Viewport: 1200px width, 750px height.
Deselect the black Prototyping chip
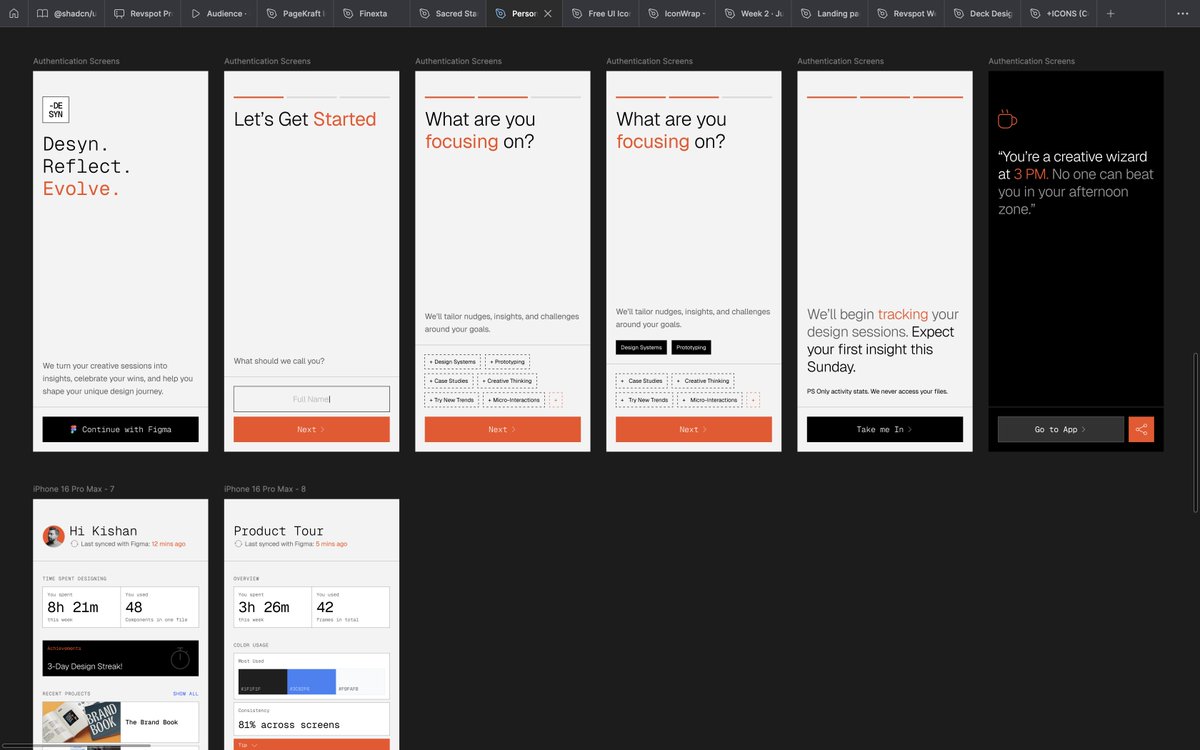coord(691,347)
